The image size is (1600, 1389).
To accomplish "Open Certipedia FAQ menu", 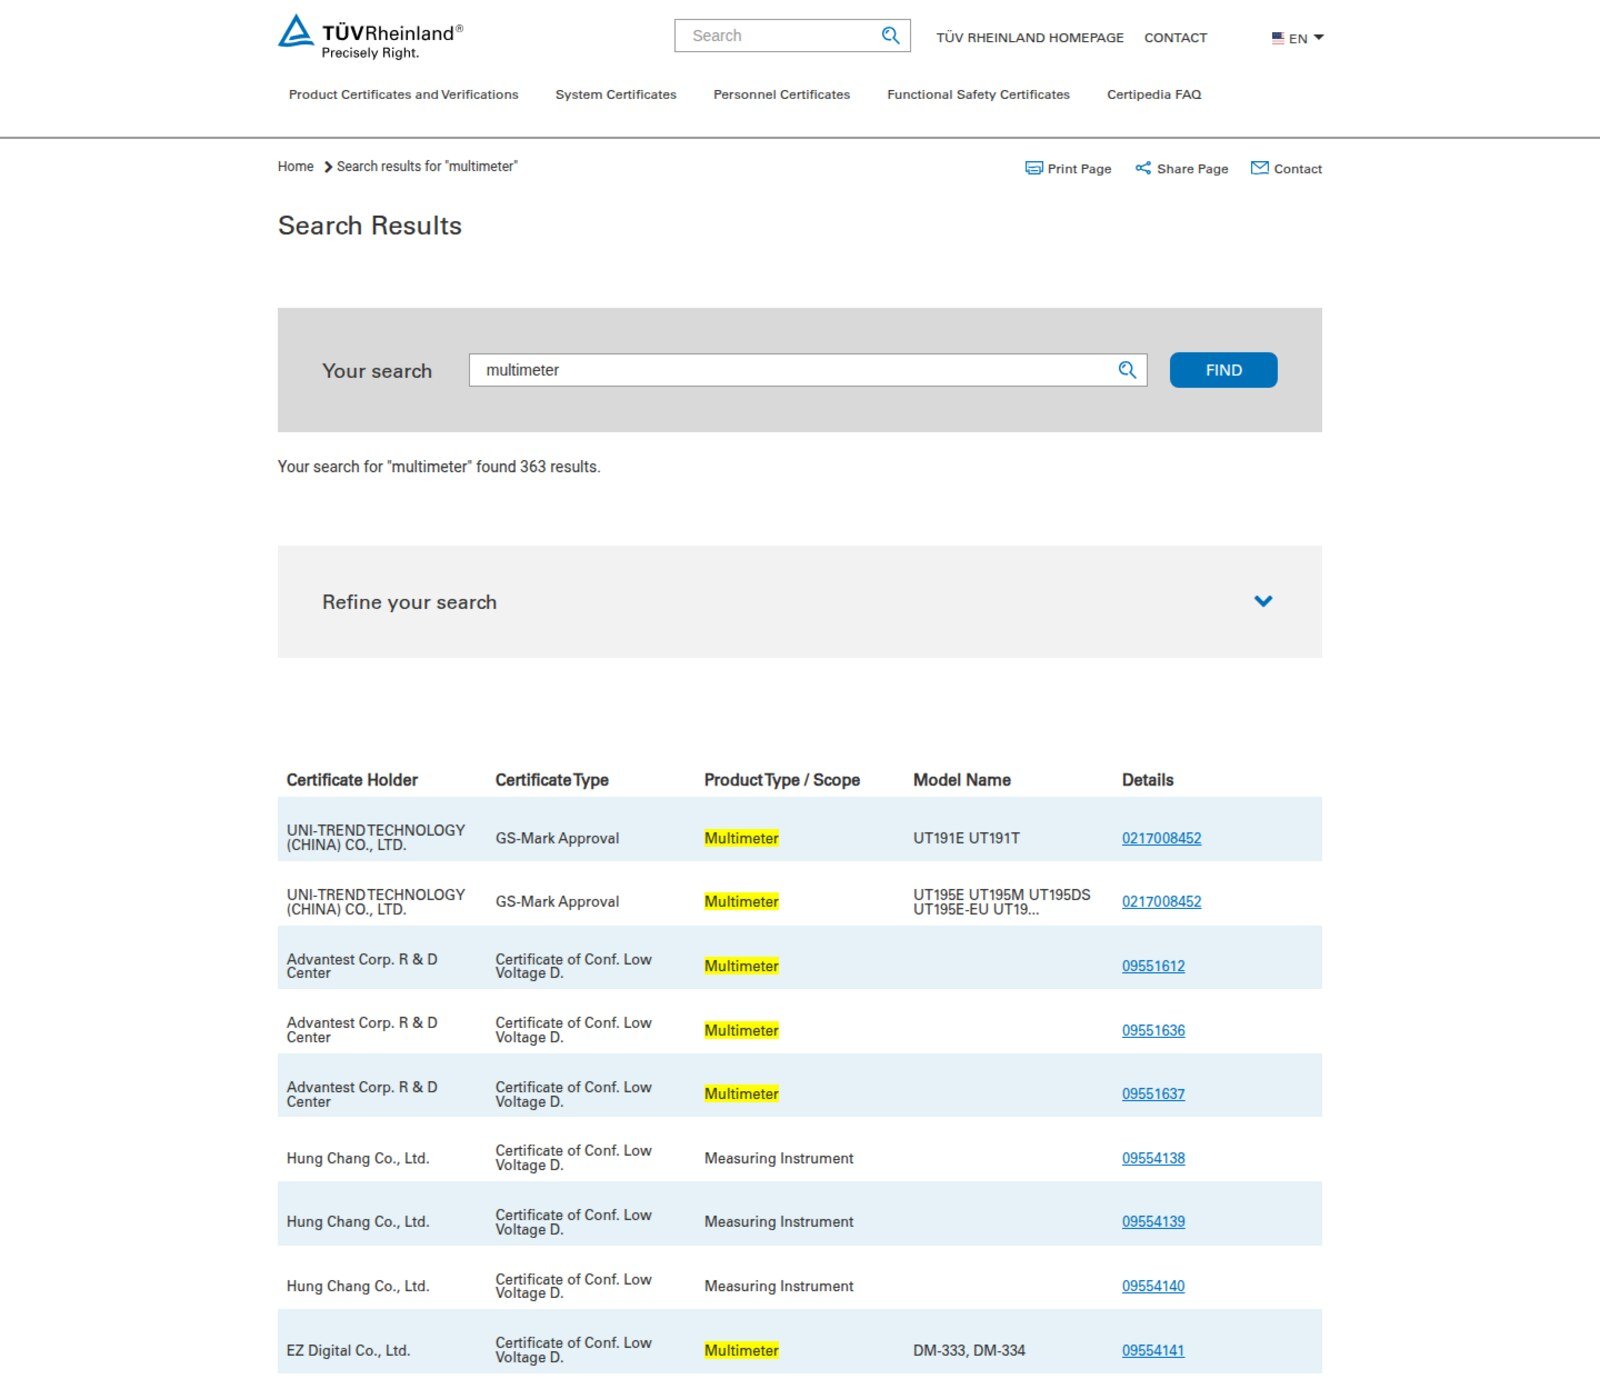I will (1154, 95).
